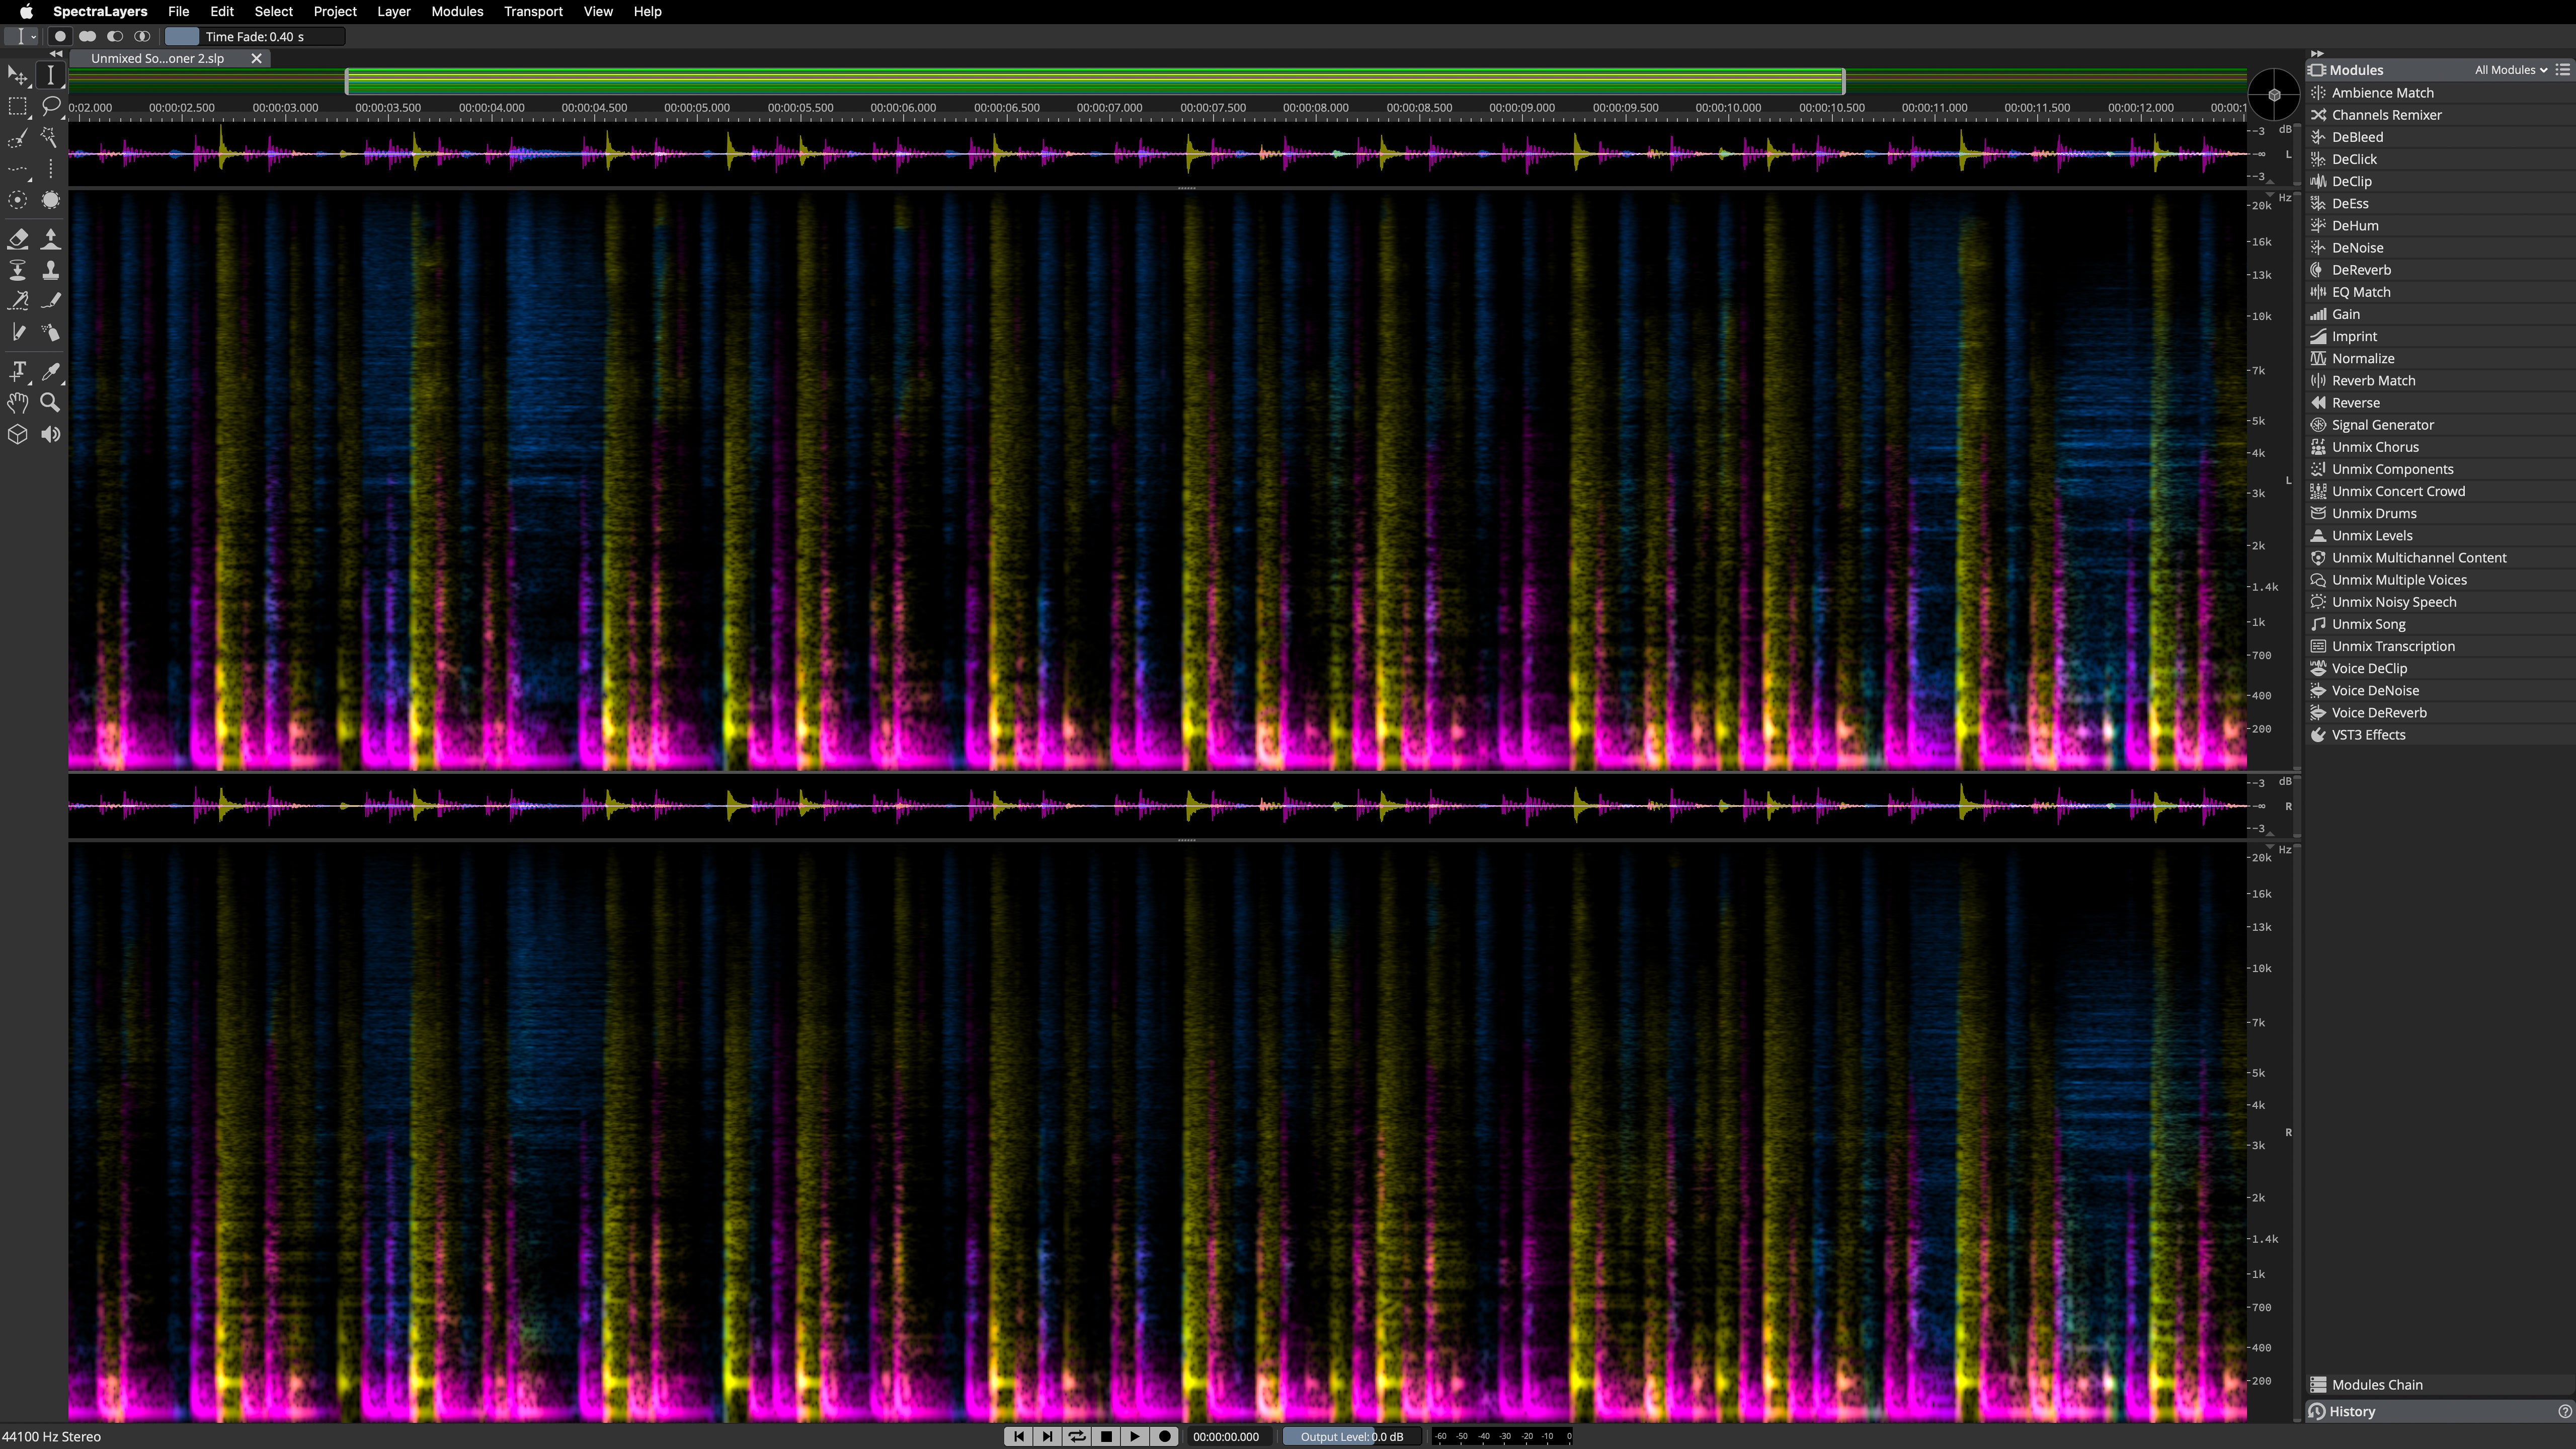Open the DeNoise module

click(2439, 248)
